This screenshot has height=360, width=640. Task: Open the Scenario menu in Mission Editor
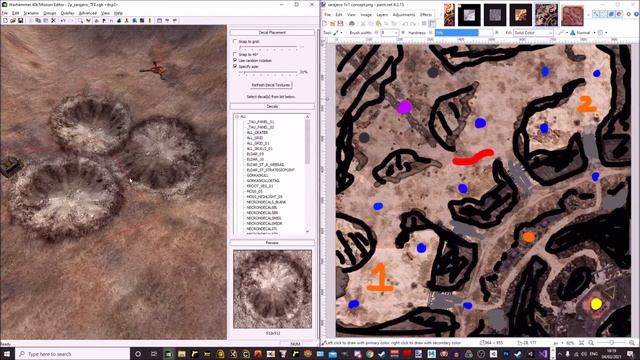31,13
